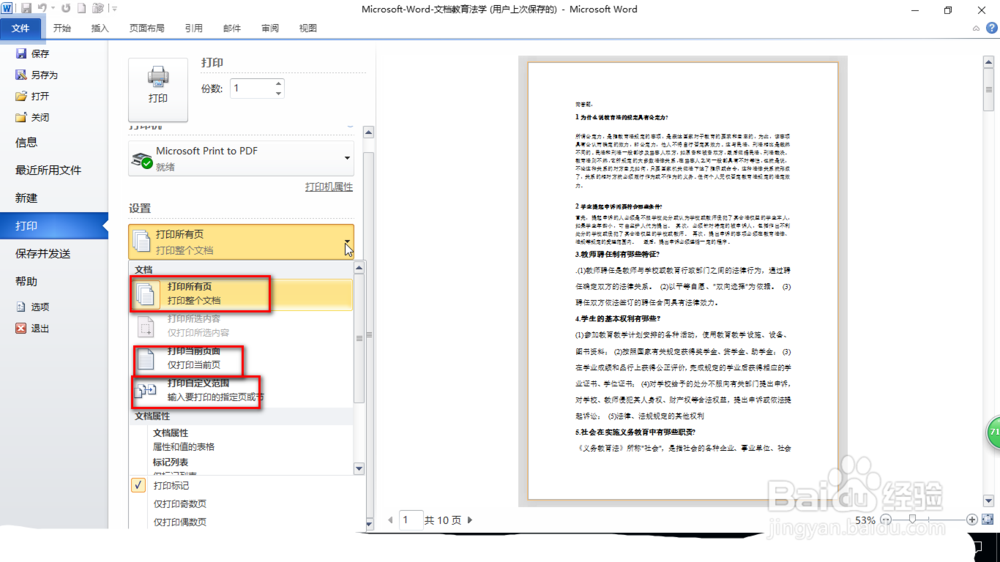
Task: Switch to the 插入 tab
Action: (x=100, y=28)
